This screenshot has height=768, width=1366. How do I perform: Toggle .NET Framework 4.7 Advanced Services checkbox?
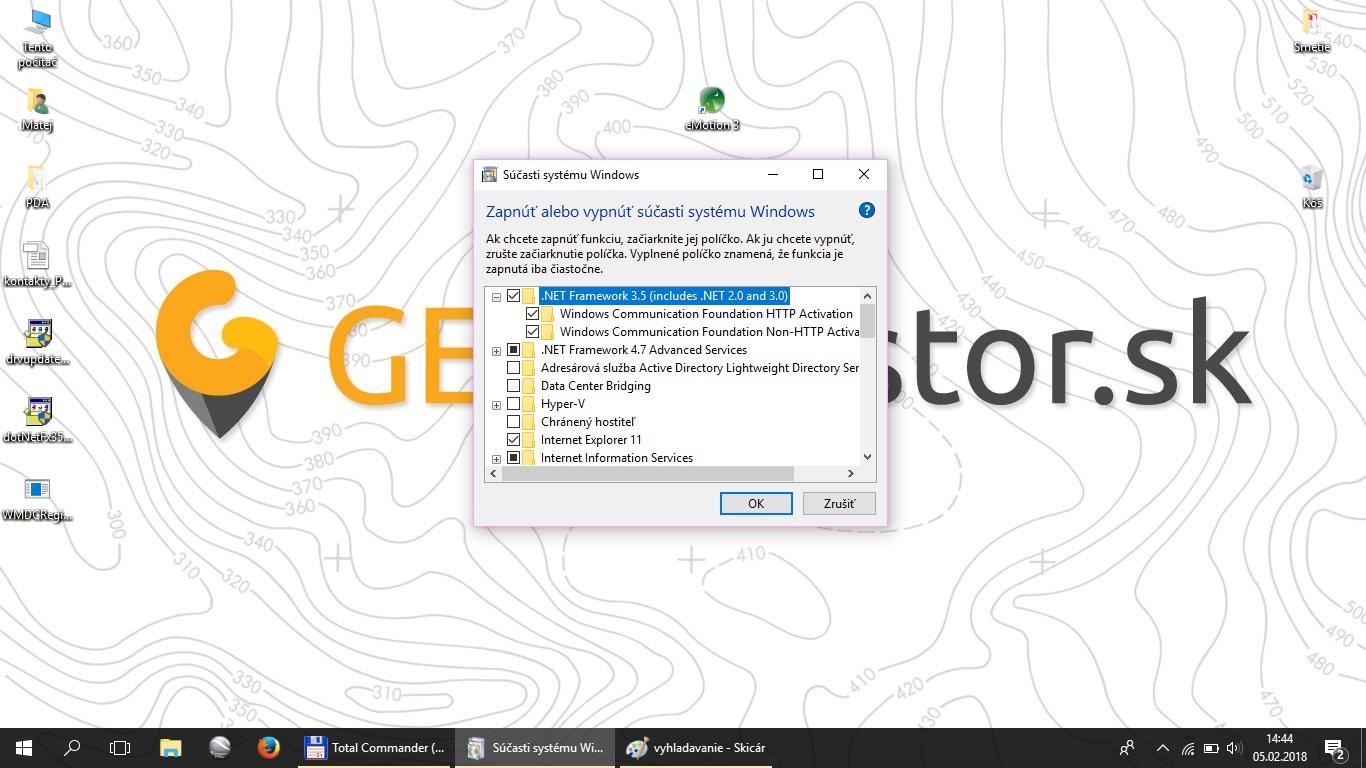514,350
